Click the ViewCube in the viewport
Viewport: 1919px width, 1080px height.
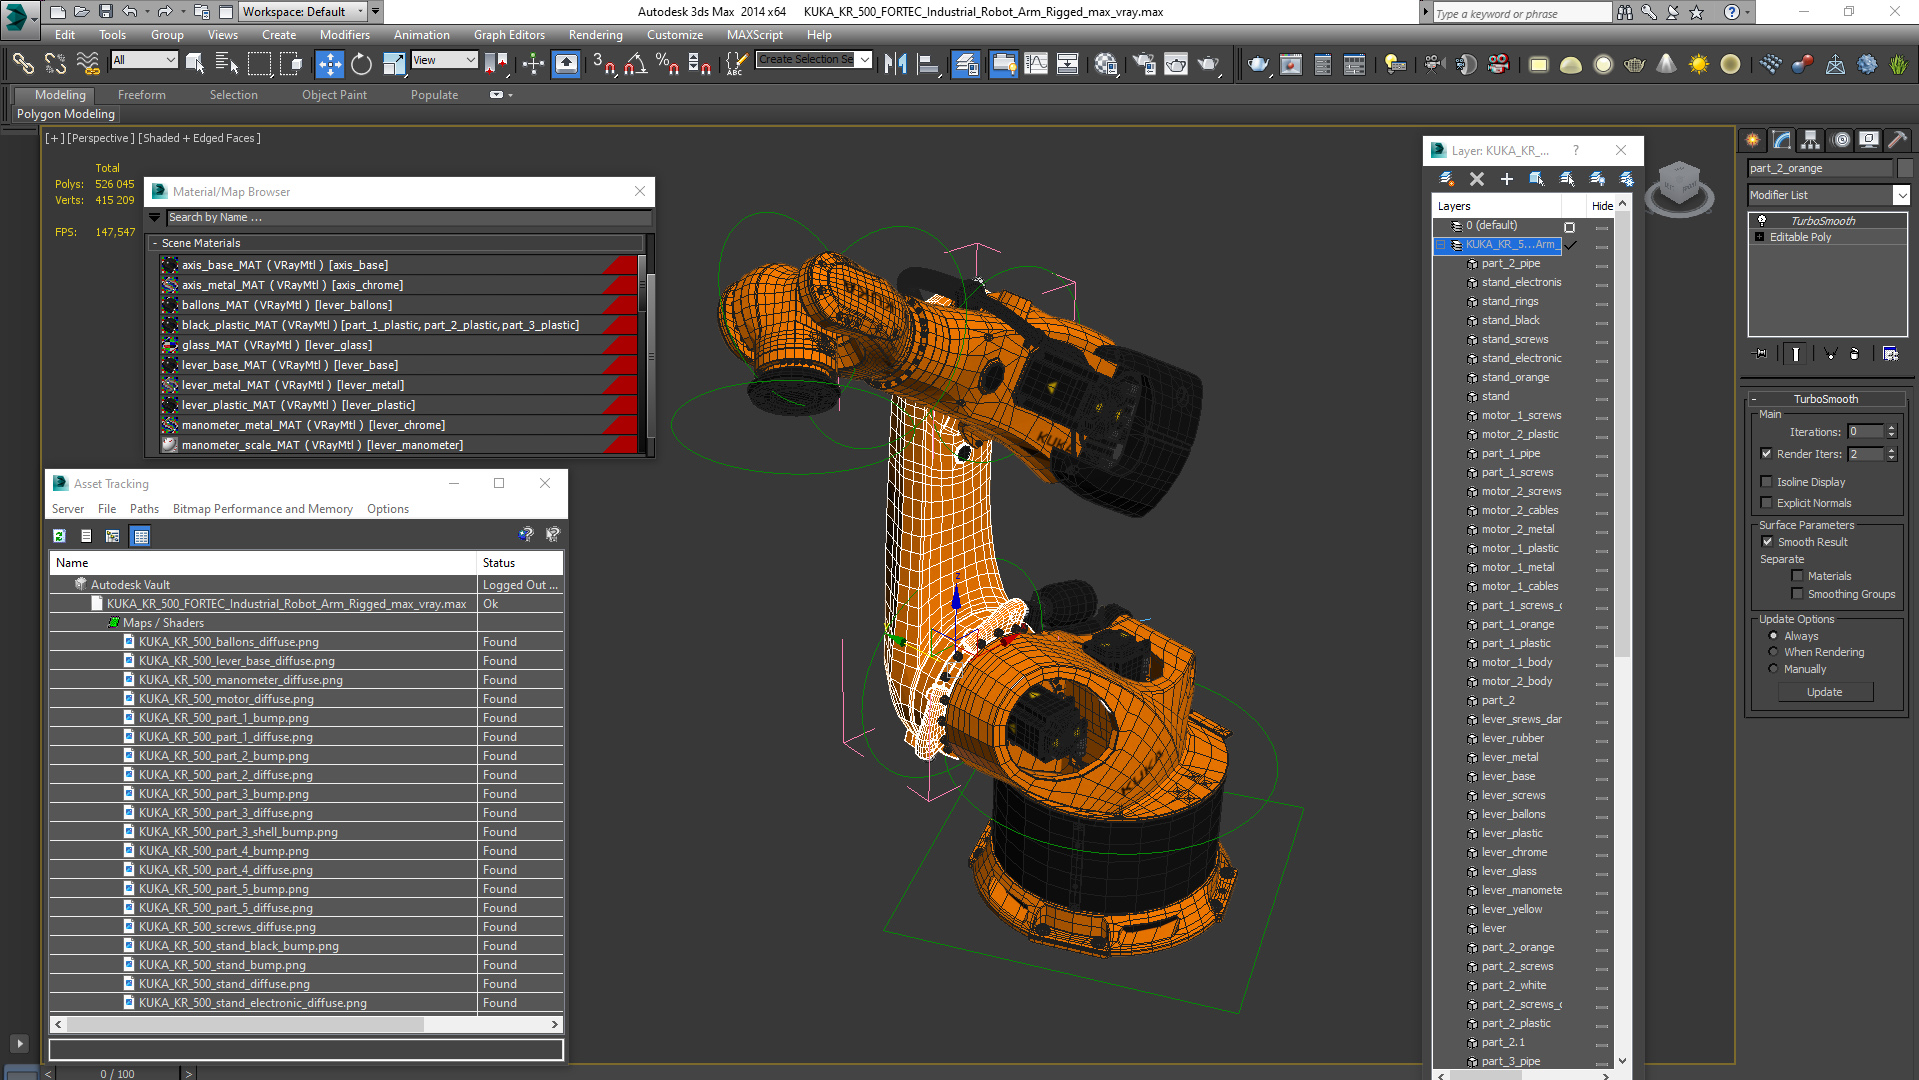[x=1679, y=186]
